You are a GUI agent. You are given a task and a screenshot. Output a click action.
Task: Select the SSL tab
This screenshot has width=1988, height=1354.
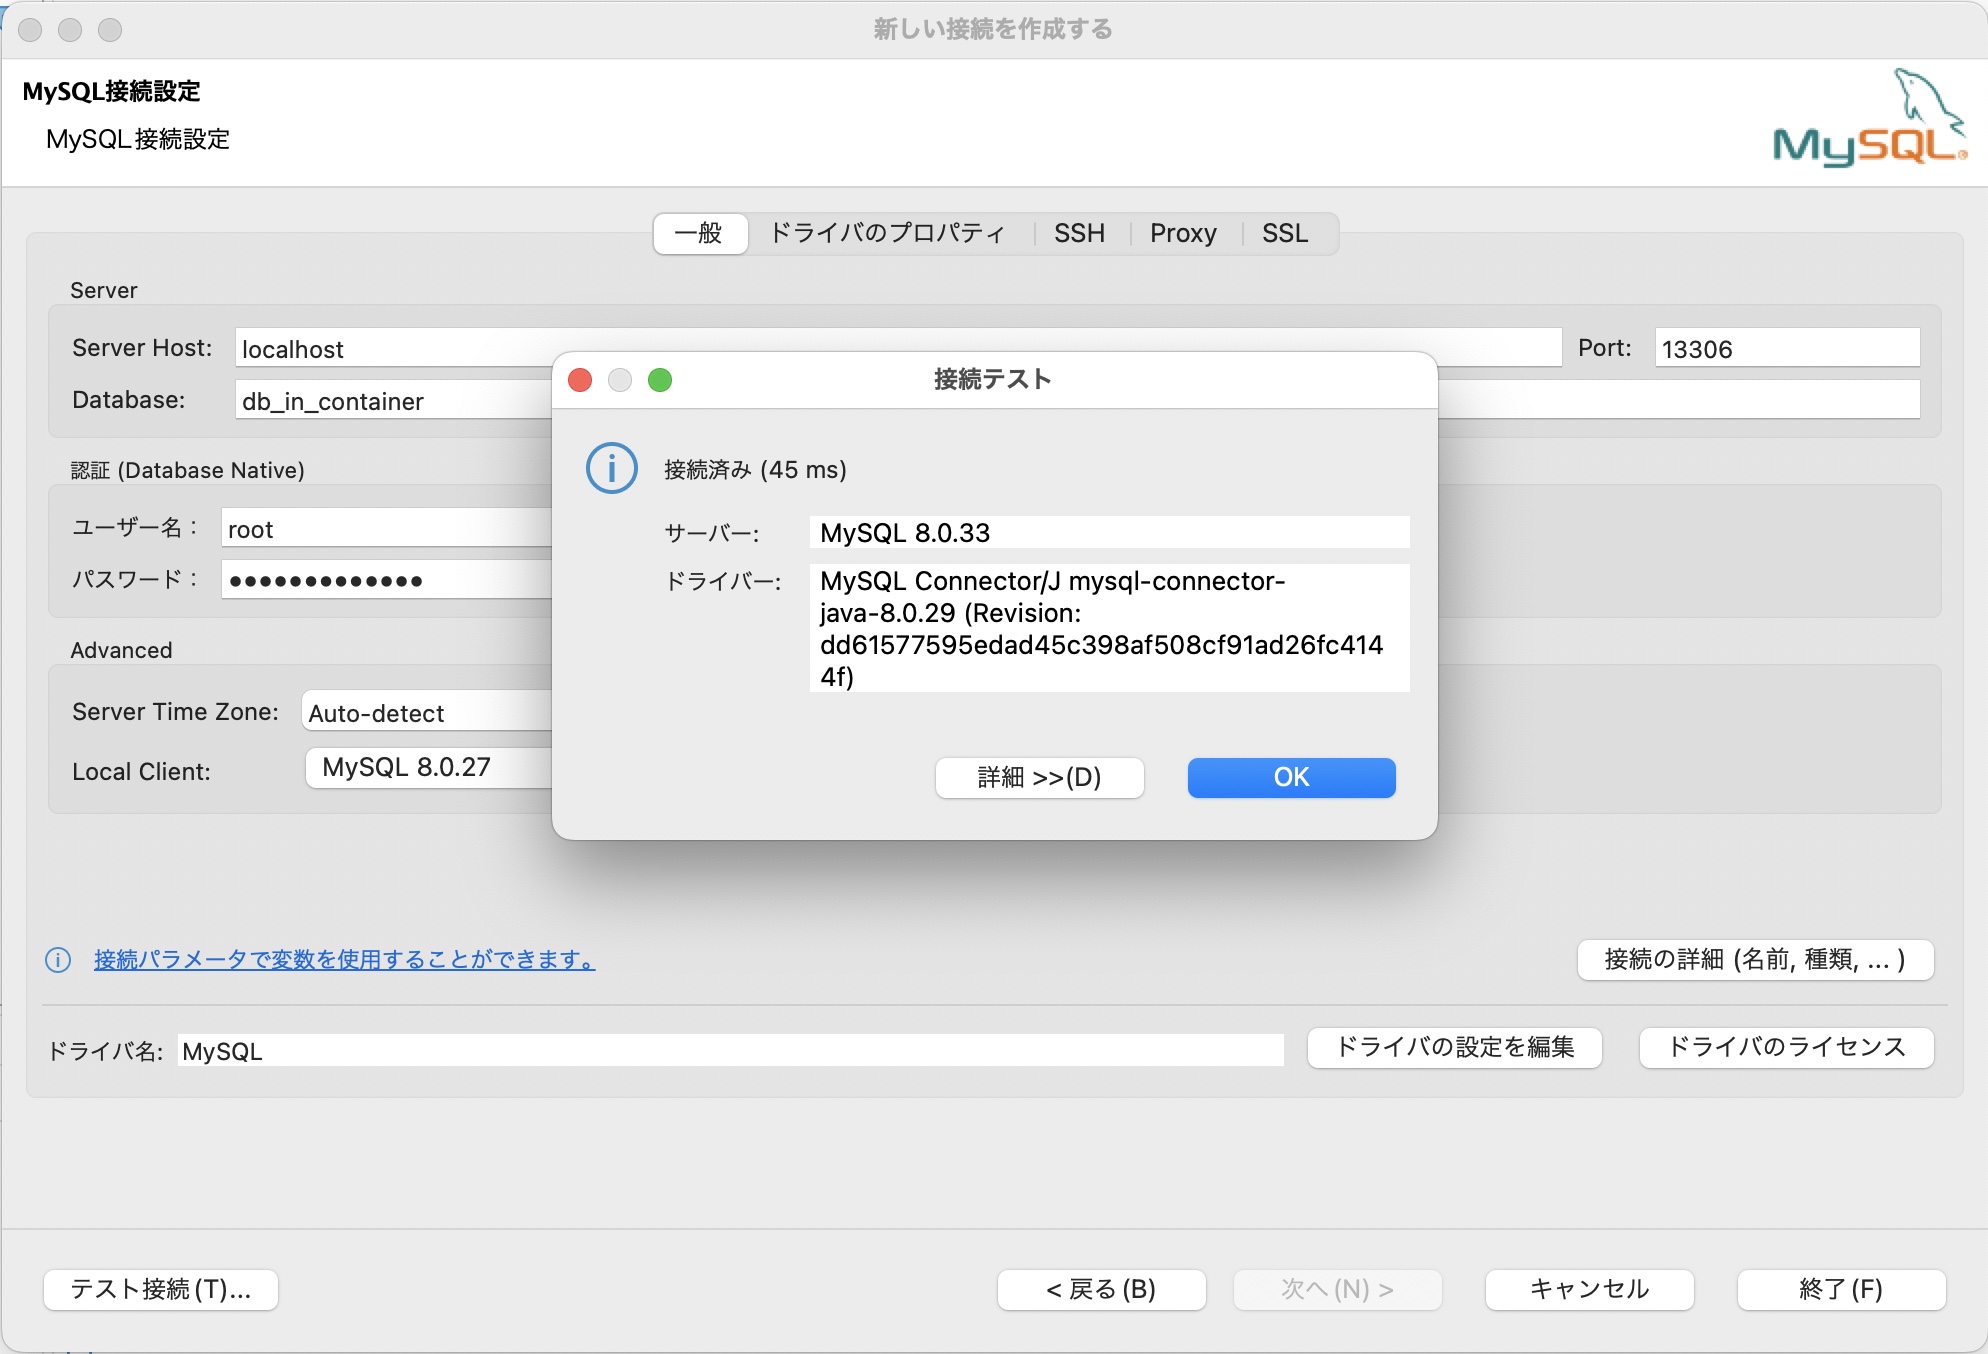coord(1285,233)
